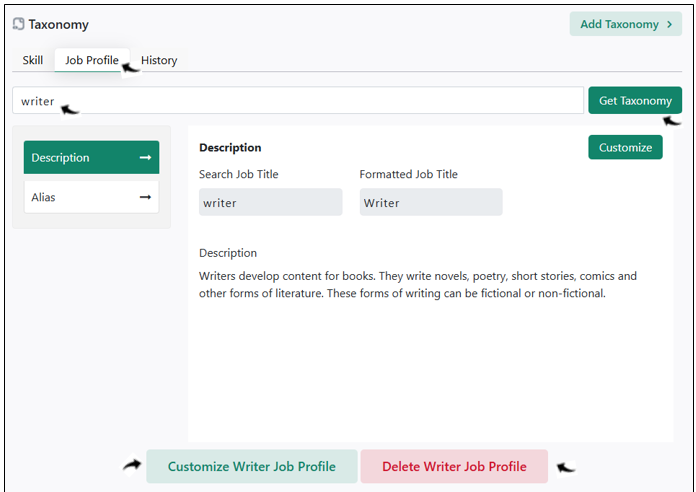Image resolution: width=696 pixels, height=492 pixels.
Task: Select the Alias sidebar item
Action: [91, 197]
